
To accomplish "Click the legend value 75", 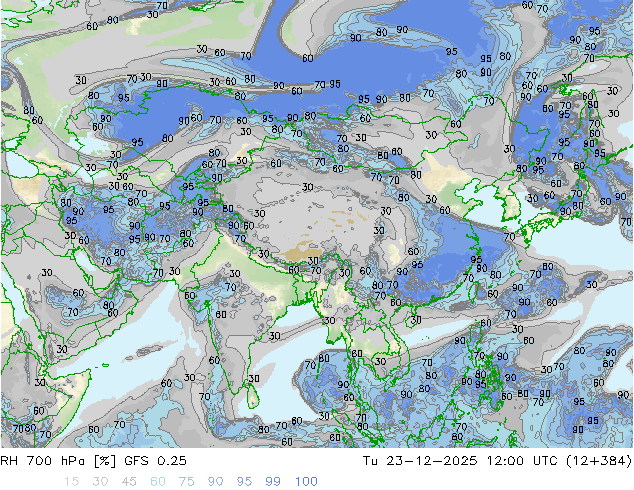I will (187, 482).
